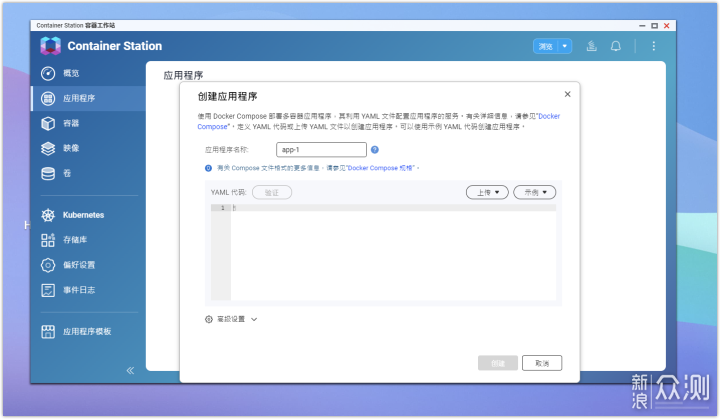Open notifications bell icon
Screen dimensions: 720x419
tap(616, 46)
